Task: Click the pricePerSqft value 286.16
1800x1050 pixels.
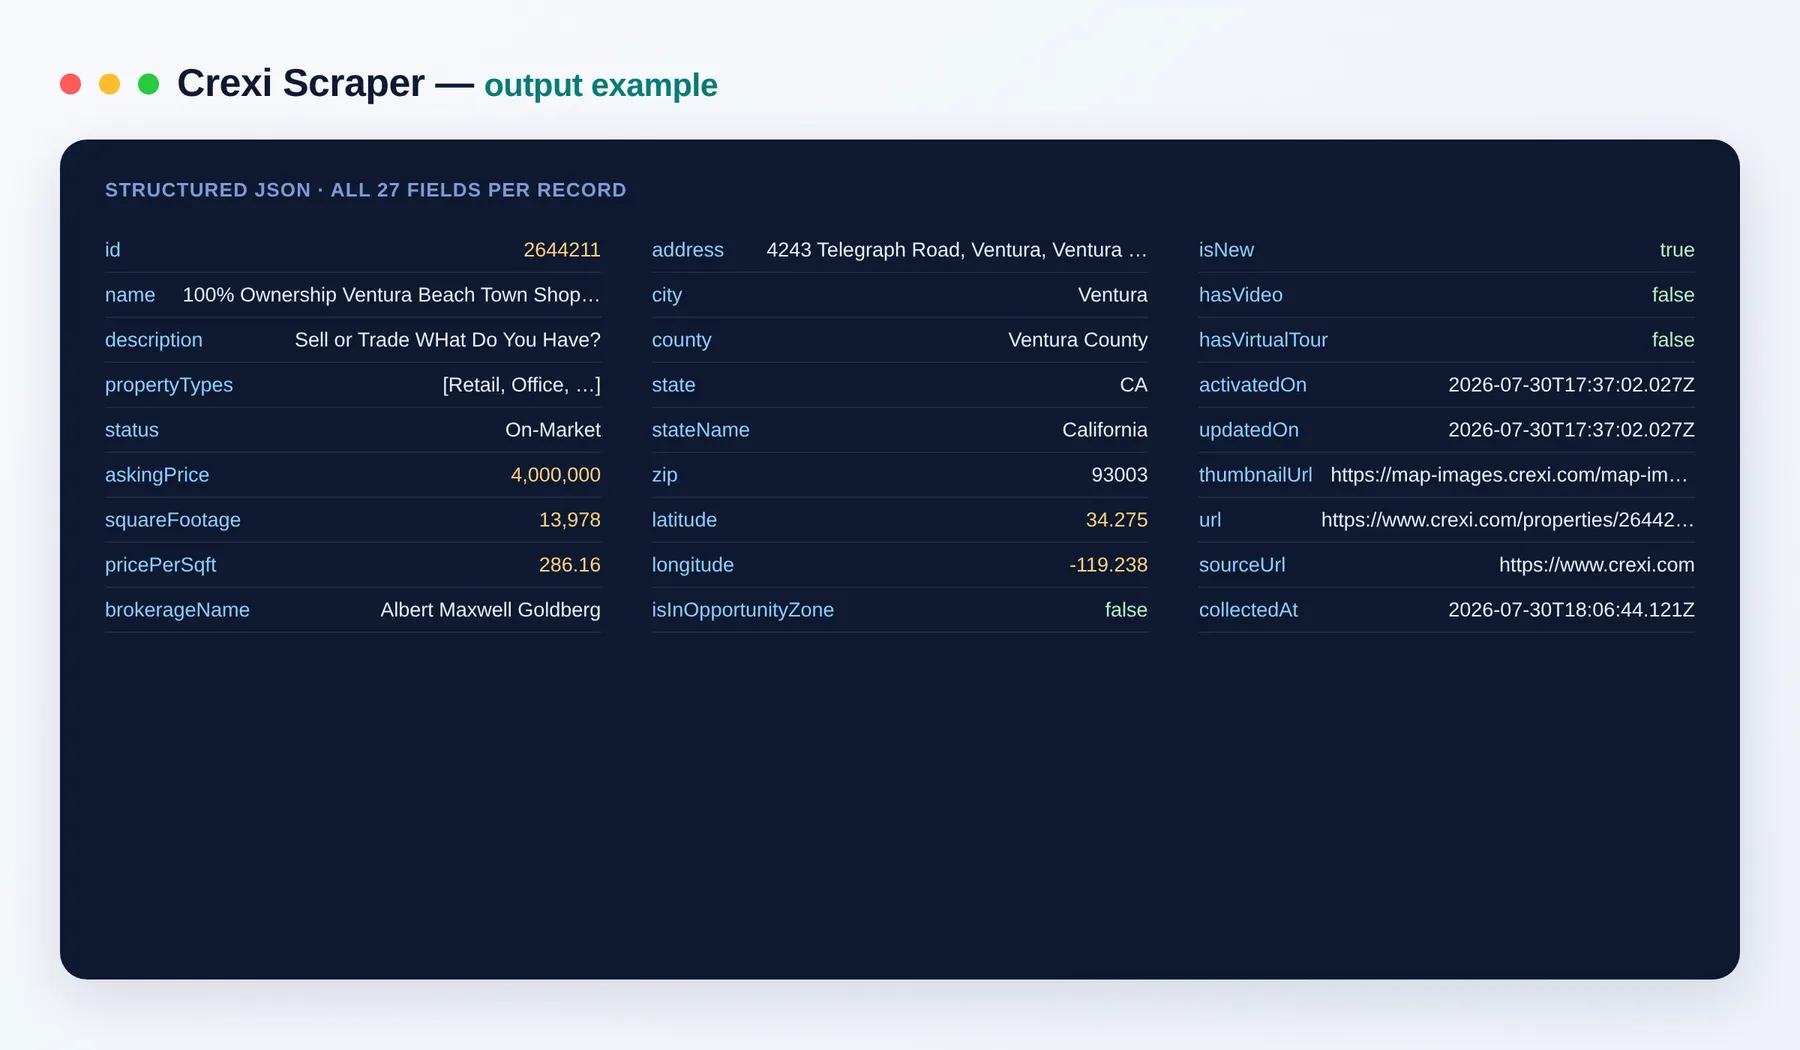Action: (x=569, y=565)
